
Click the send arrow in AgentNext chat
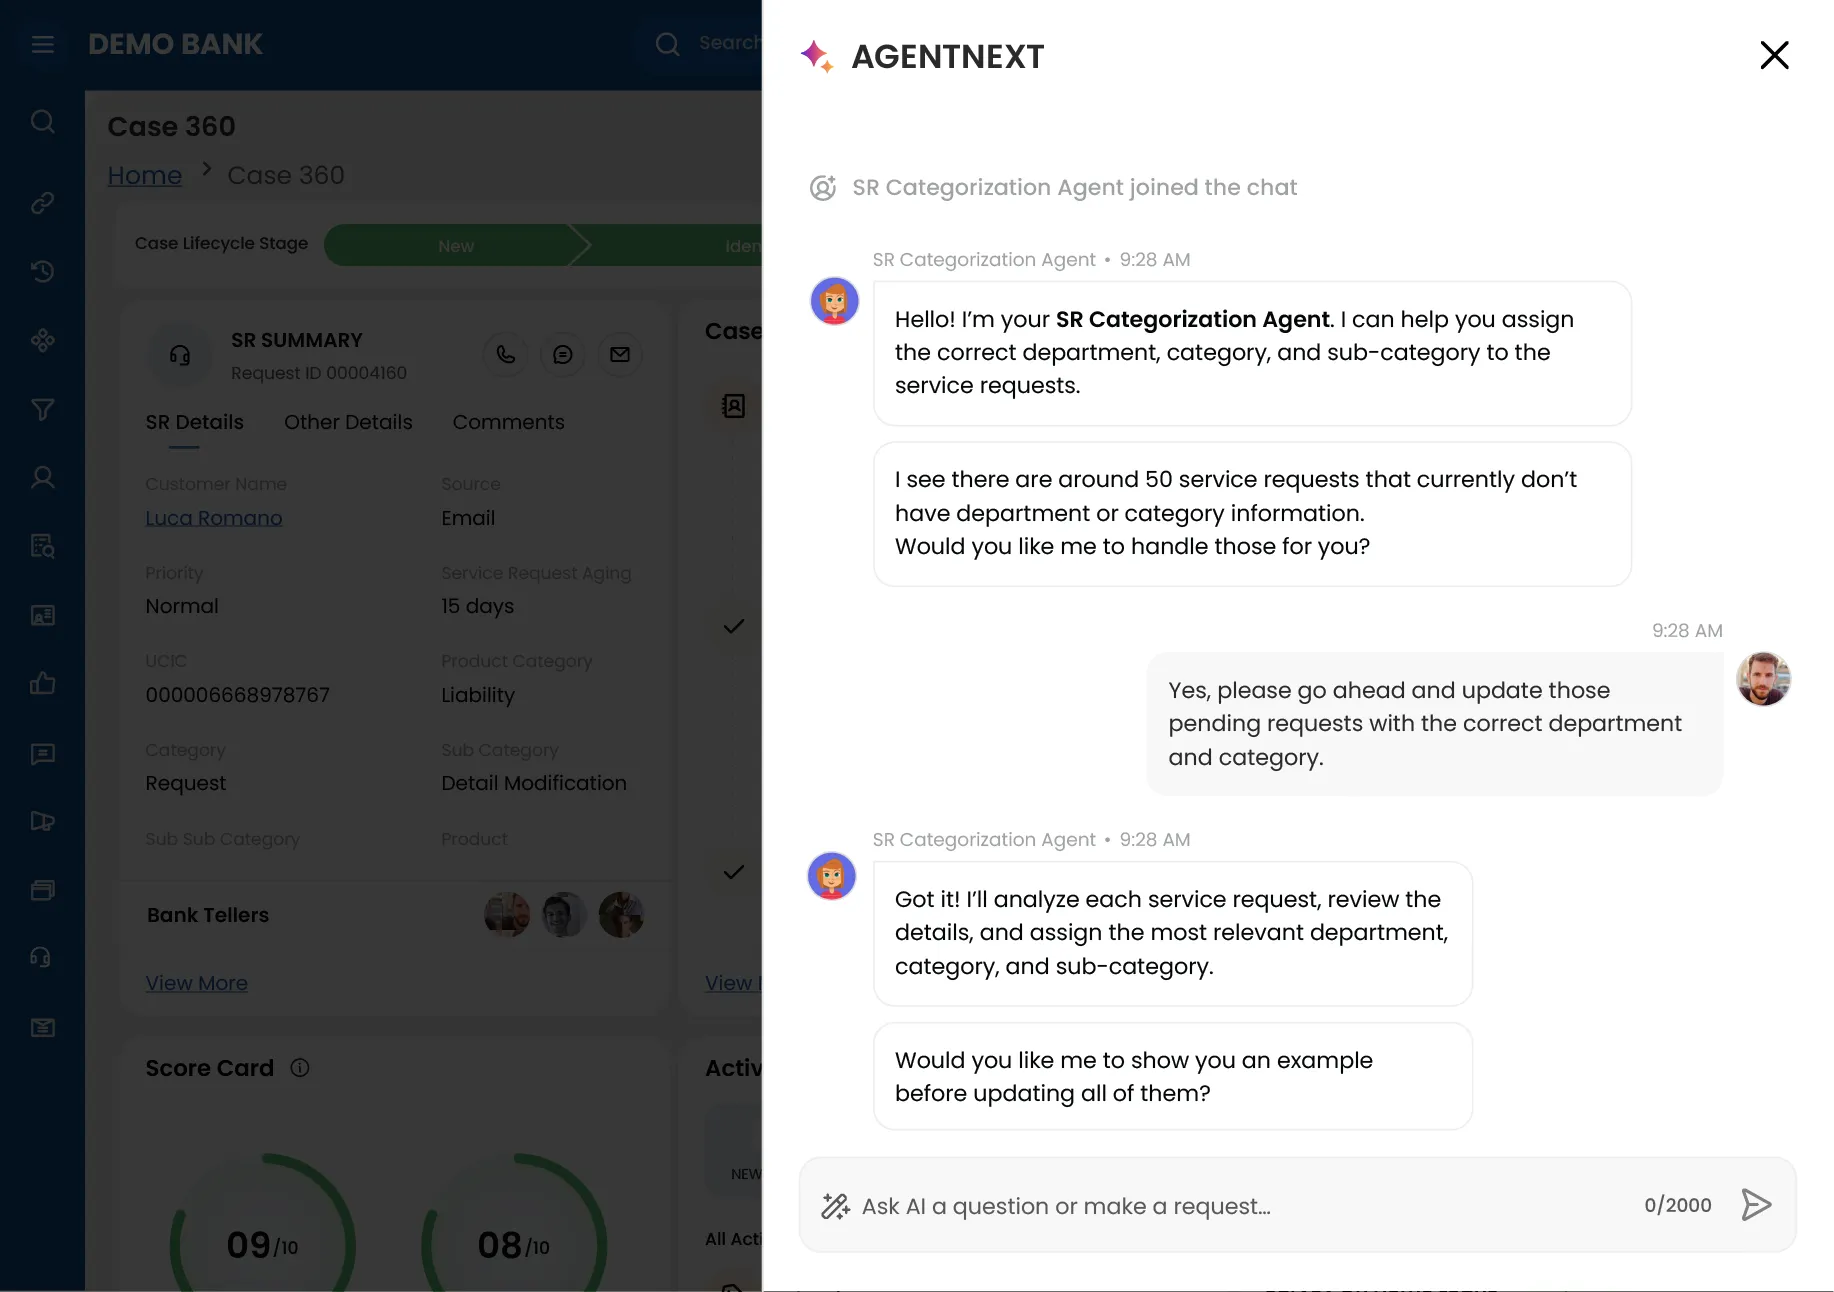1756,1205
